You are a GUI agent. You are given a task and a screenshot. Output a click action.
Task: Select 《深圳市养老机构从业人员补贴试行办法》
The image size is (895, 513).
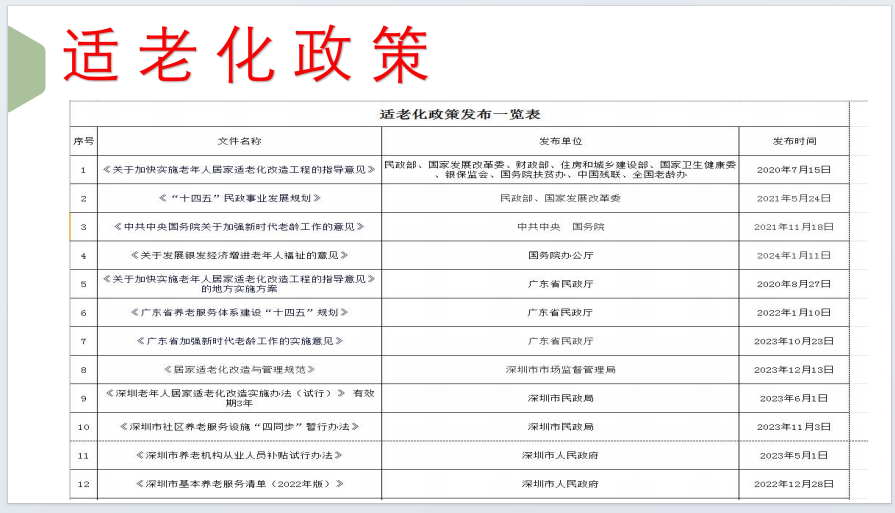(239, 455)
